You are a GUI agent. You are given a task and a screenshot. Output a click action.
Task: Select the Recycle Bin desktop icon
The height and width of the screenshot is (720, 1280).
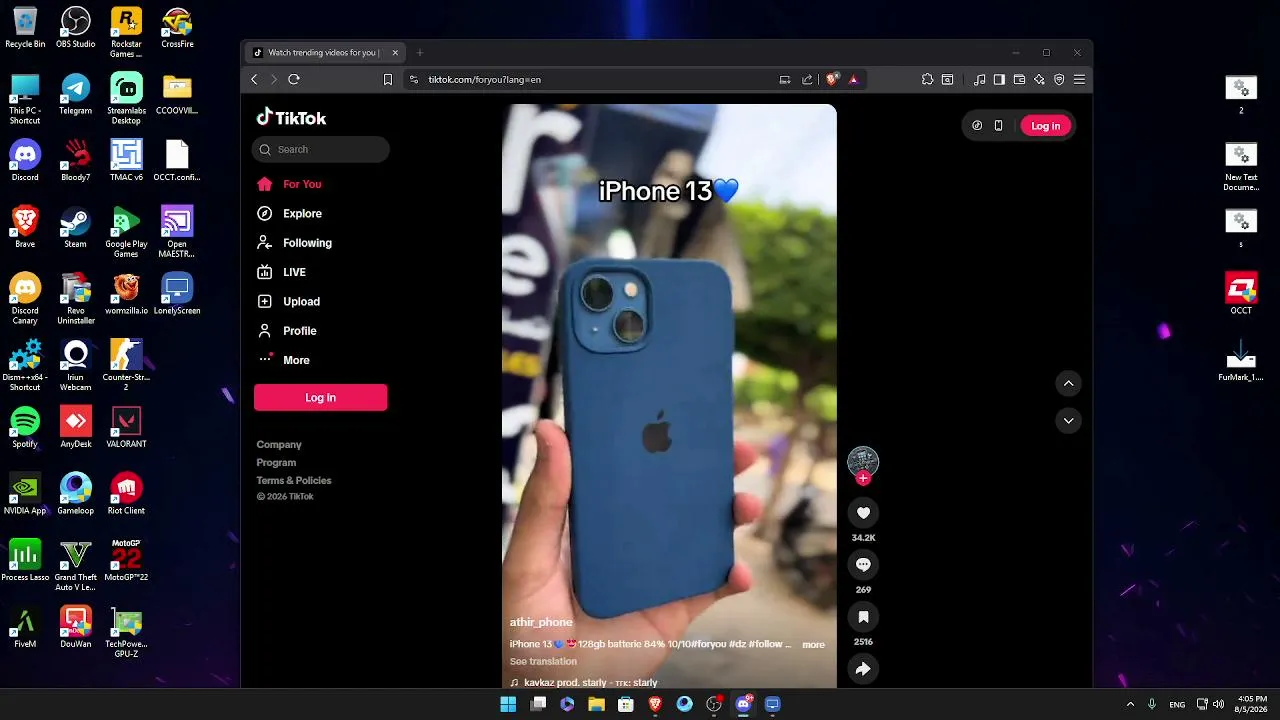[25, 28]
